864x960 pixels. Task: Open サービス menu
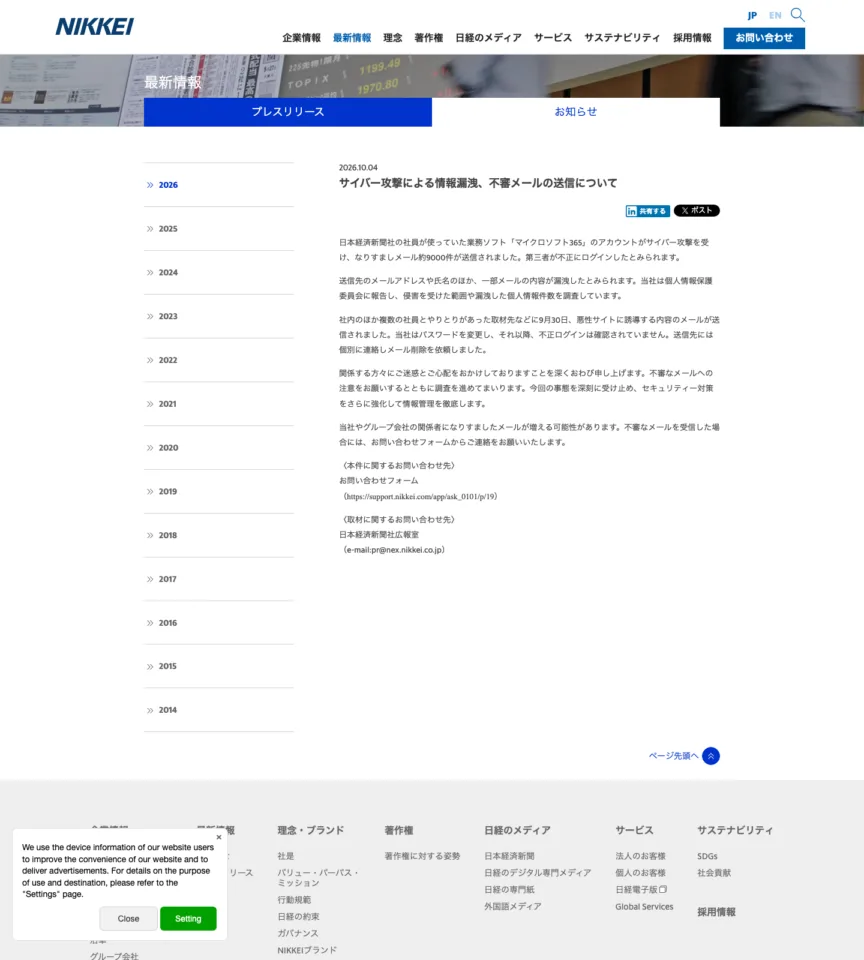pyautogui.click(x=553, y=38)
